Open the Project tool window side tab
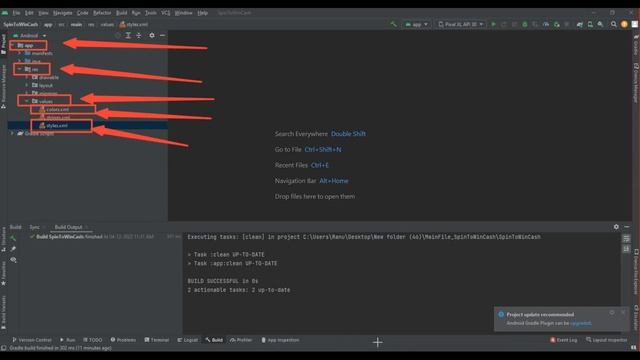The image size is (640, 360). coord(4,44)
